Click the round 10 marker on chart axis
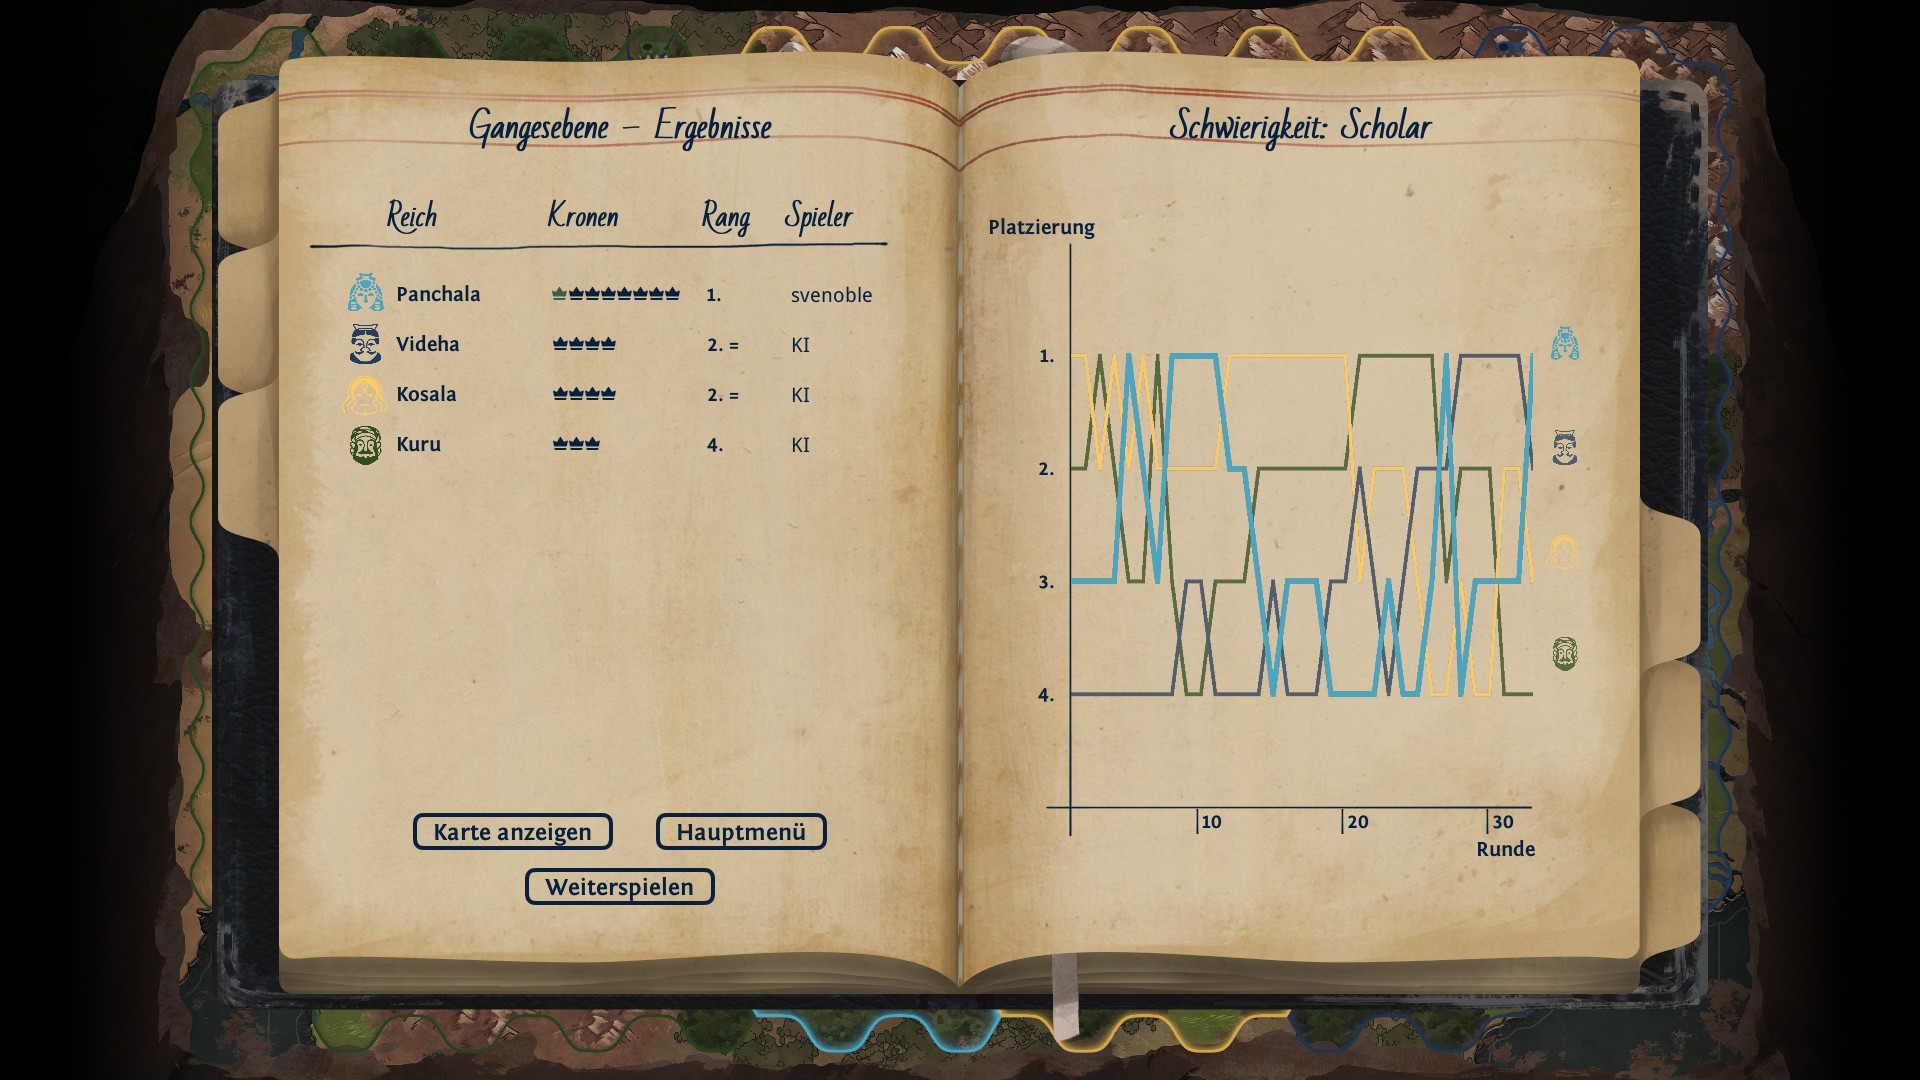The width and height of the screenshot is (1920, 1080). [x=1210, y=822]
